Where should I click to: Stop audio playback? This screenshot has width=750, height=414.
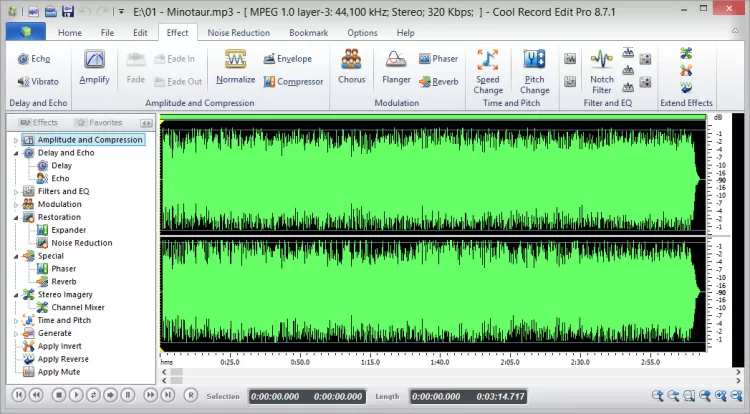pyautogui.click(x=59, y=395)
